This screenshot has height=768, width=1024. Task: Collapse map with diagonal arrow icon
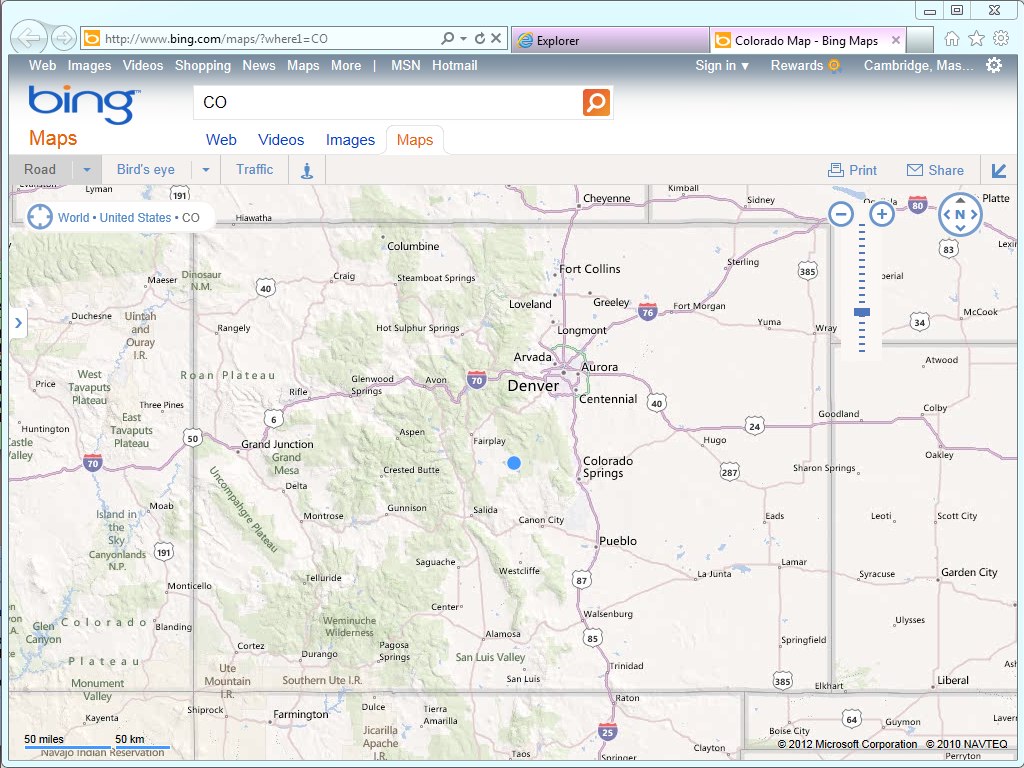coord(999,170)
